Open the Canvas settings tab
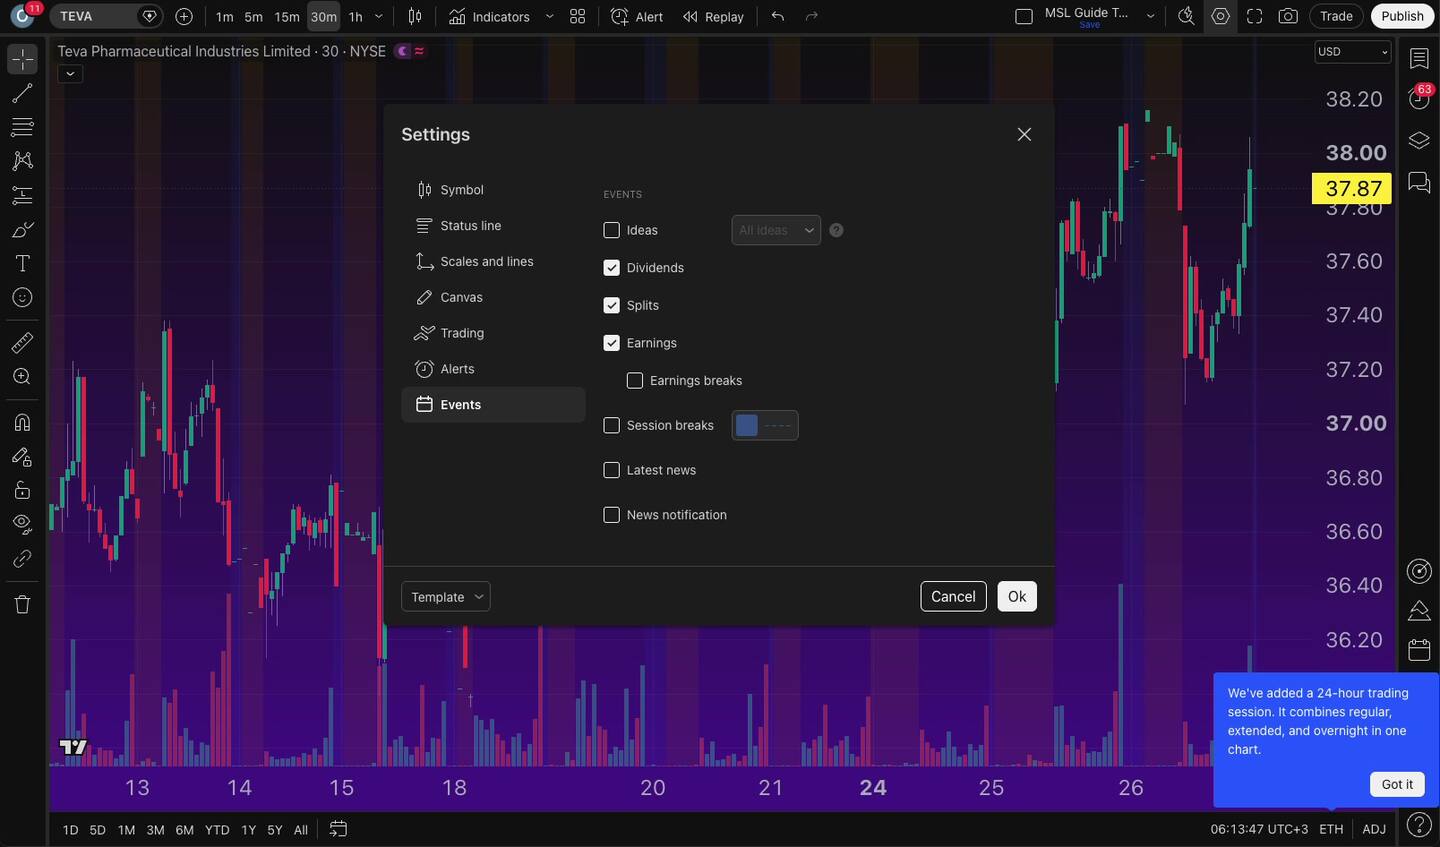This screenshot has height=847, width=1440. click(493, 298)
